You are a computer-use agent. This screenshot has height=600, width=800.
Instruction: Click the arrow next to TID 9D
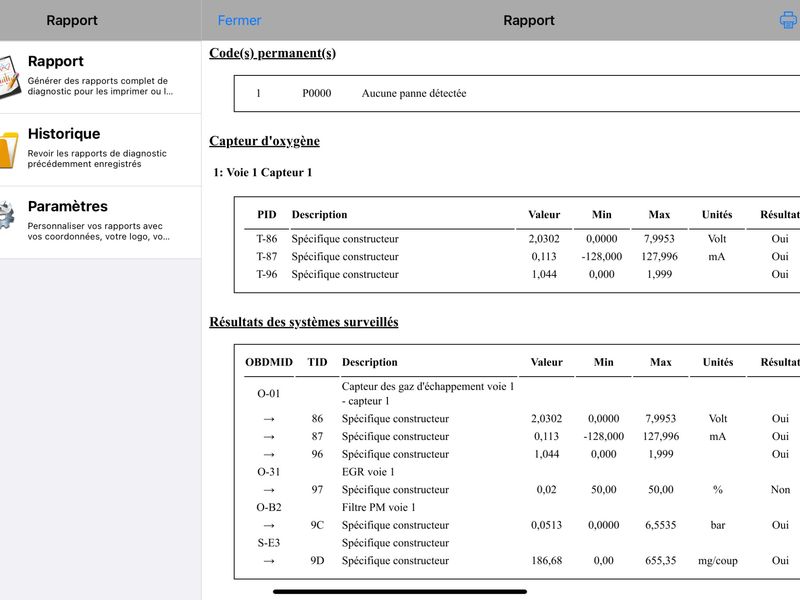pos(269,561)
